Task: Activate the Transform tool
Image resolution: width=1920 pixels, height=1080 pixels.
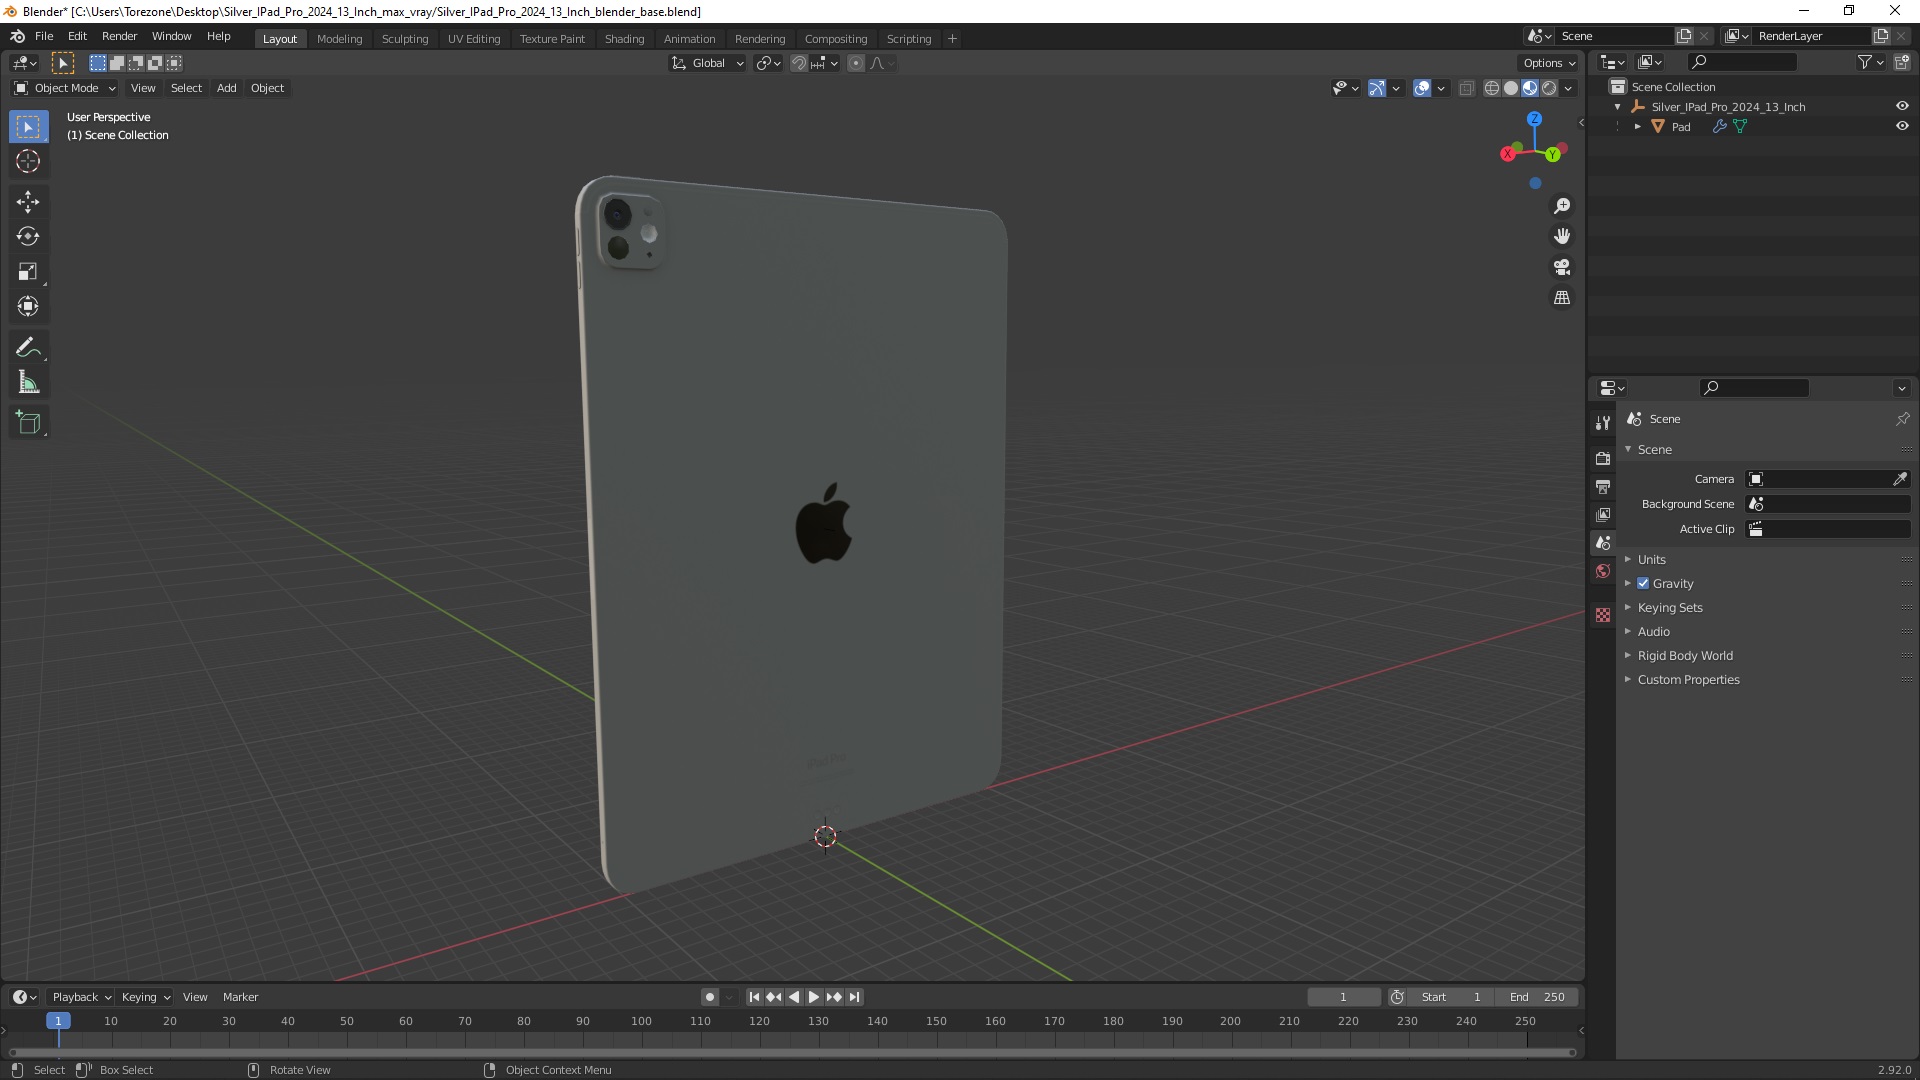Action: pyautogui.click(x=28, y=307)
